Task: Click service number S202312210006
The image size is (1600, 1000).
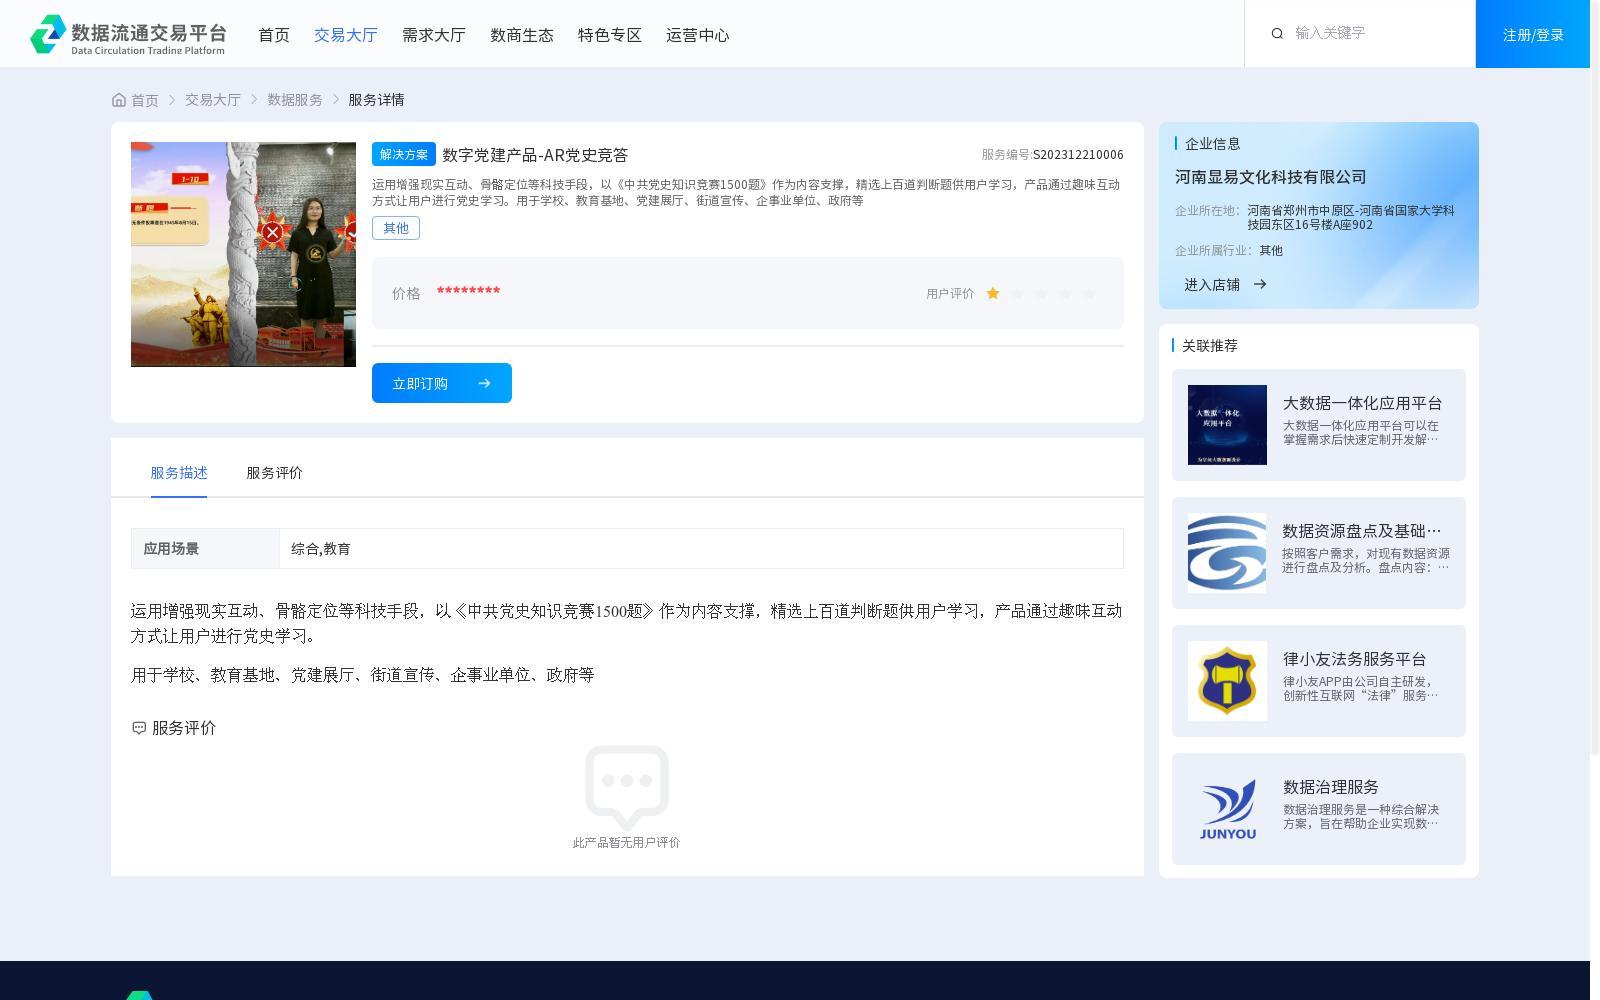Action: point(1078,155)
